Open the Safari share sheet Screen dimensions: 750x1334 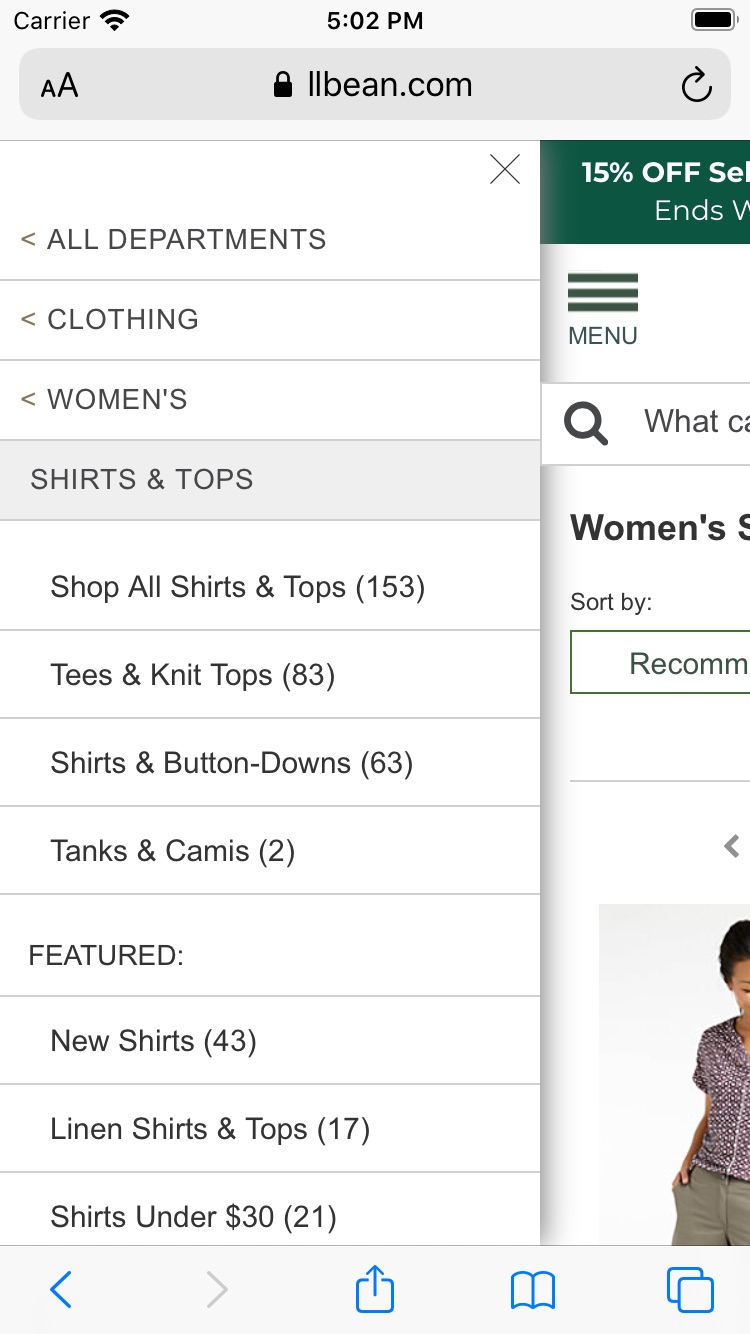click(375, 1290)
